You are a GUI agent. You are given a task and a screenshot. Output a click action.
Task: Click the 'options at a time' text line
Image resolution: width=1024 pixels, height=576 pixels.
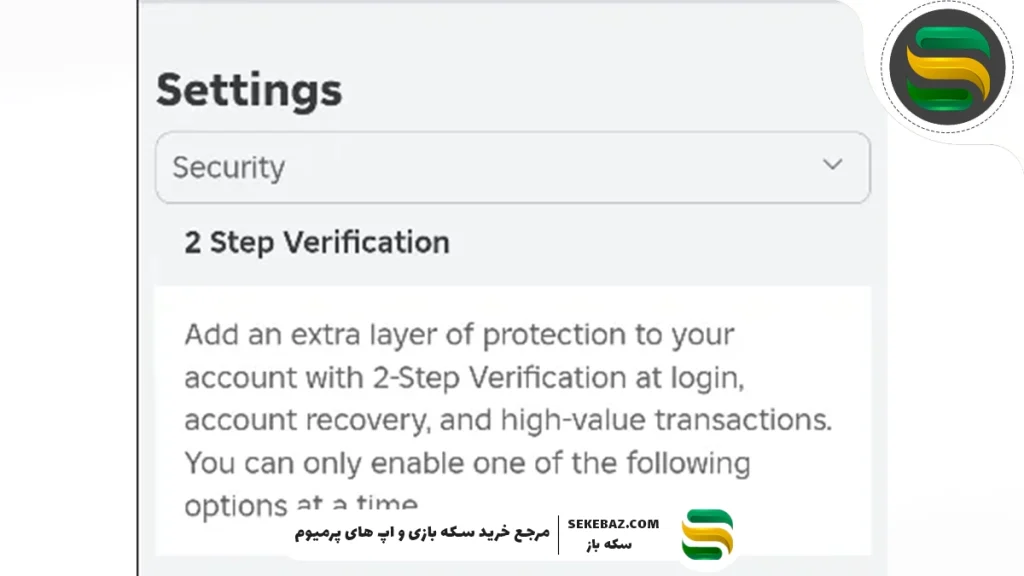pyautogui.click(x=300, y=503)
